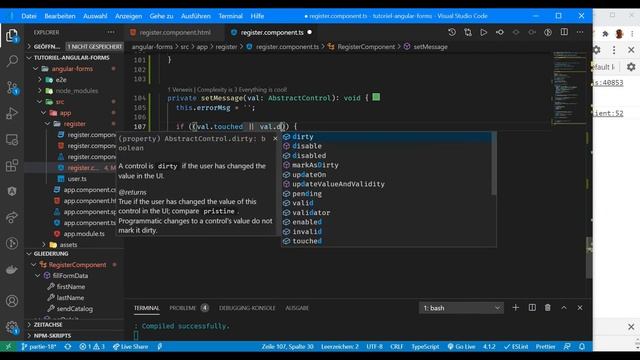
Task: Open the terminal selector dropdown showing bash
Action: (461, 308)
